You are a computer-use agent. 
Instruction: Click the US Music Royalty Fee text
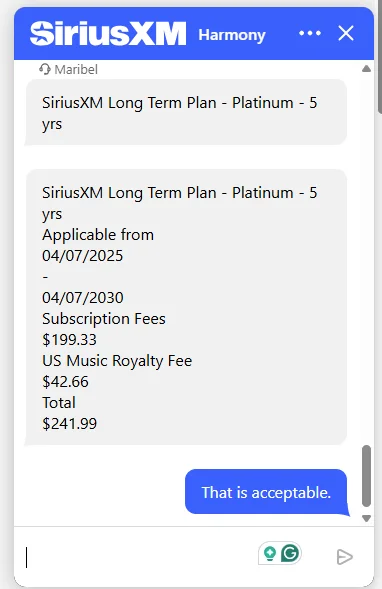(x=117, y=361)
